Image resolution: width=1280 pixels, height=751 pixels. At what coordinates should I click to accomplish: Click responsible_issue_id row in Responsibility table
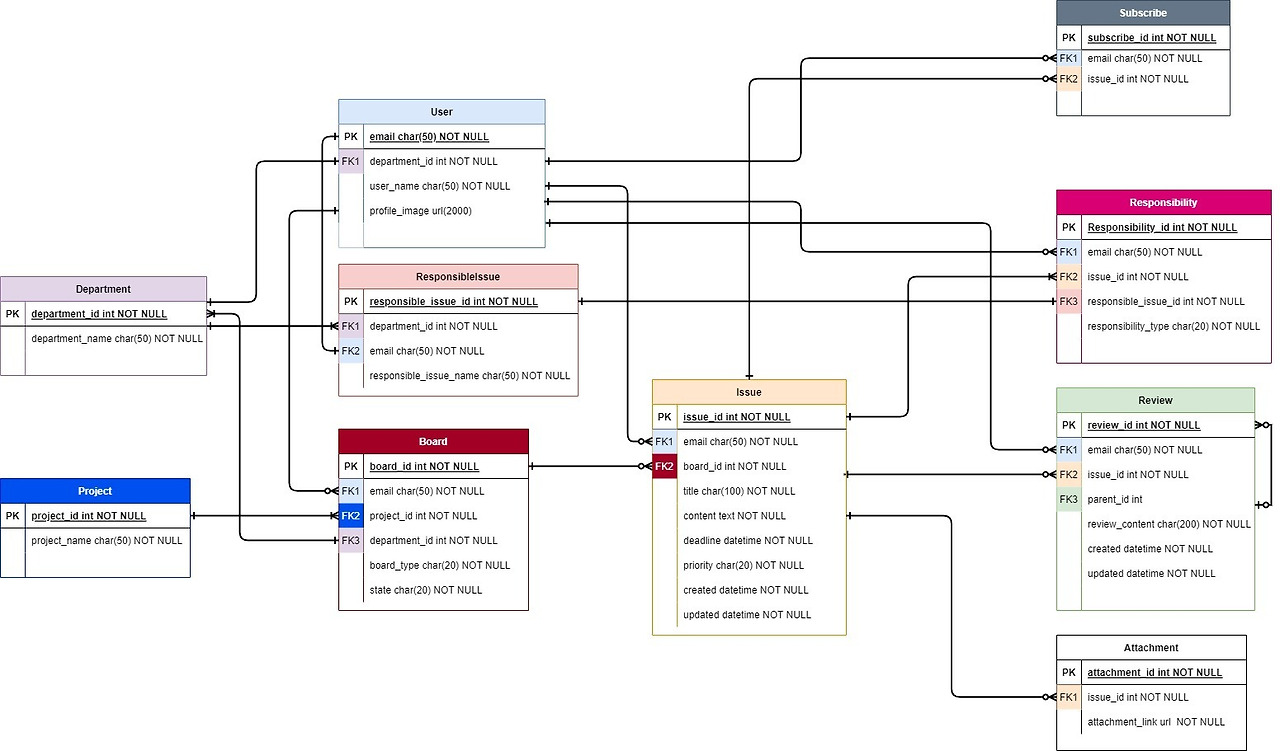1164,301
